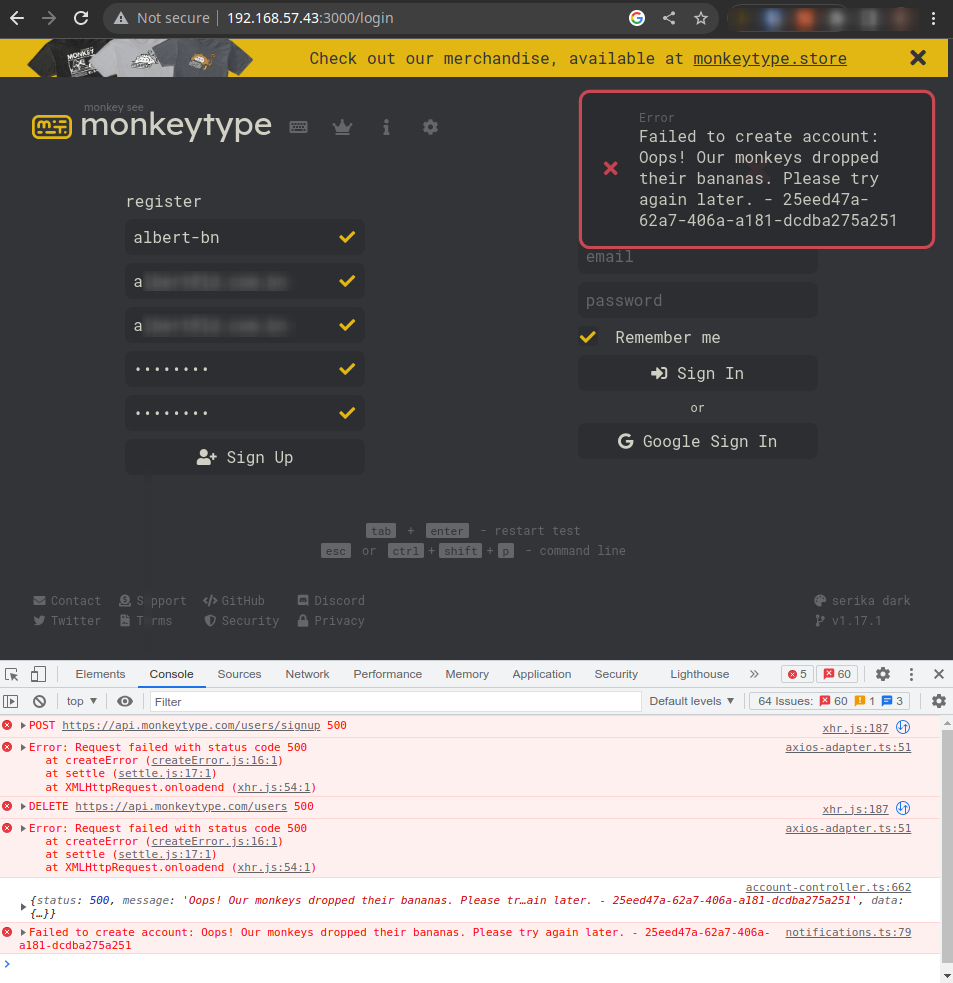Bookmark this page with star icon

[701, 18]
